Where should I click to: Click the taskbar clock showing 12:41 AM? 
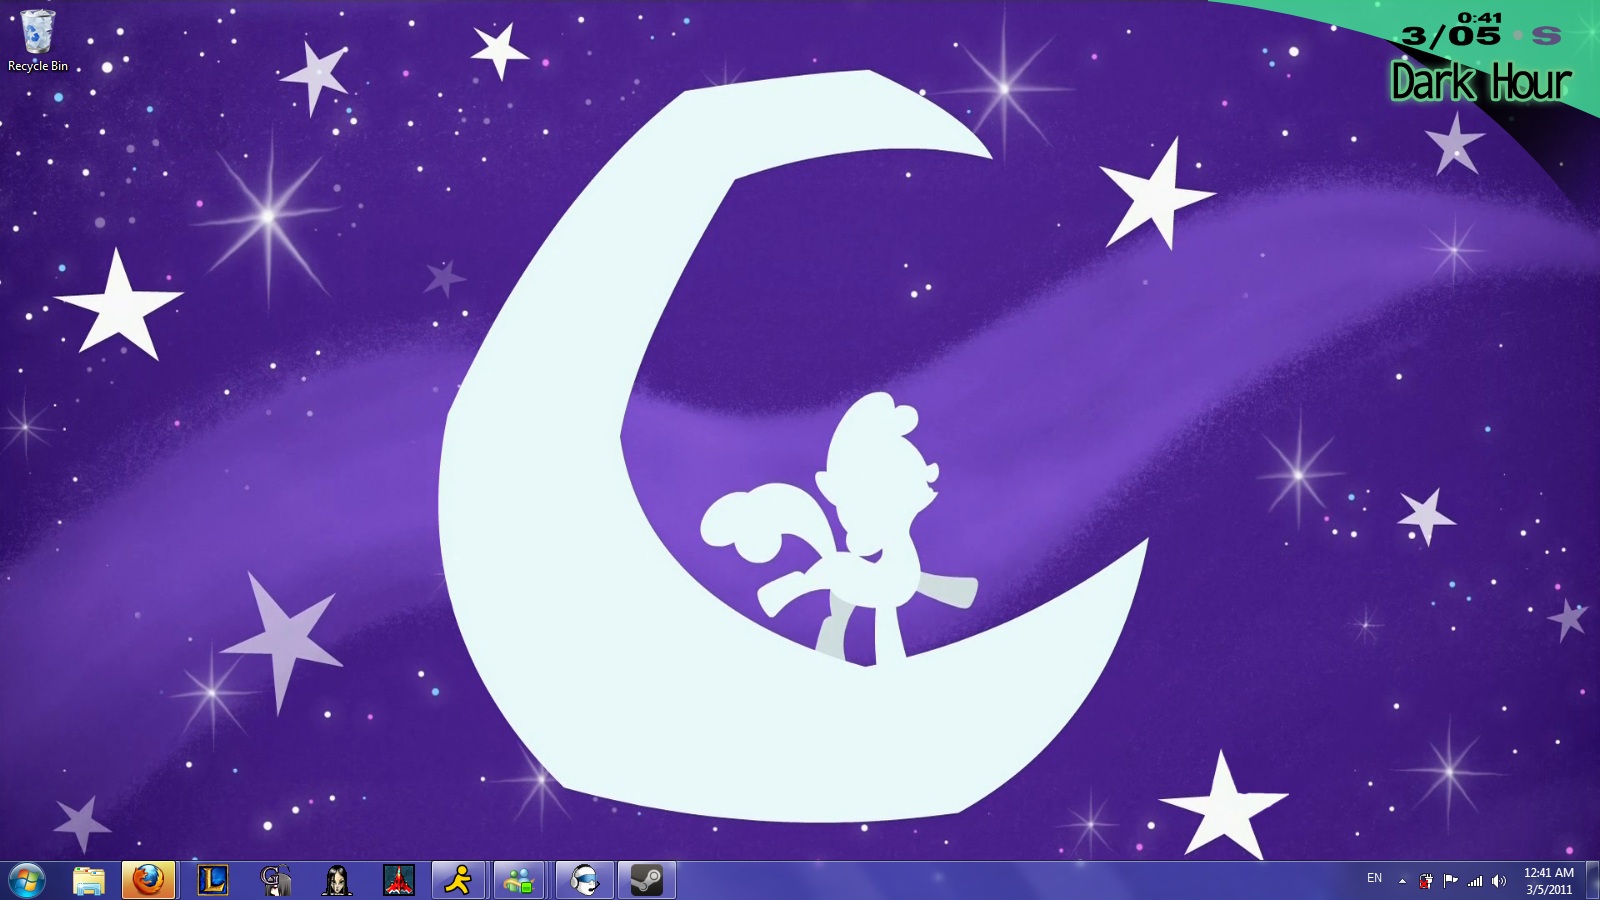(1548, 881)
